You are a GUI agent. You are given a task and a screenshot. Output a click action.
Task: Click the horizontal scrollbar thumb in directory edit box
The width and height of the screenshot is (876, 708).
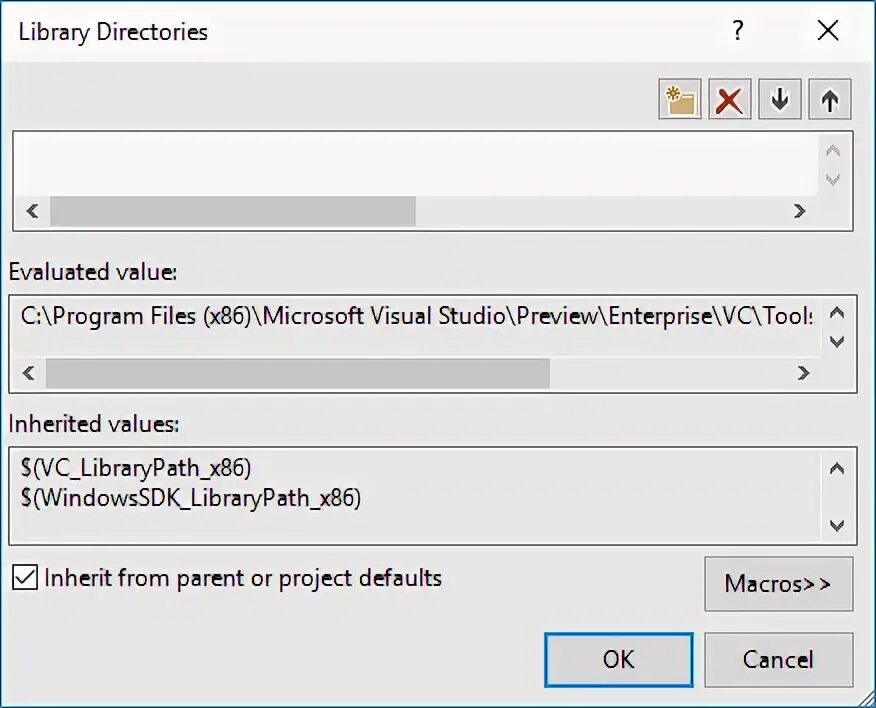[233, 211]
